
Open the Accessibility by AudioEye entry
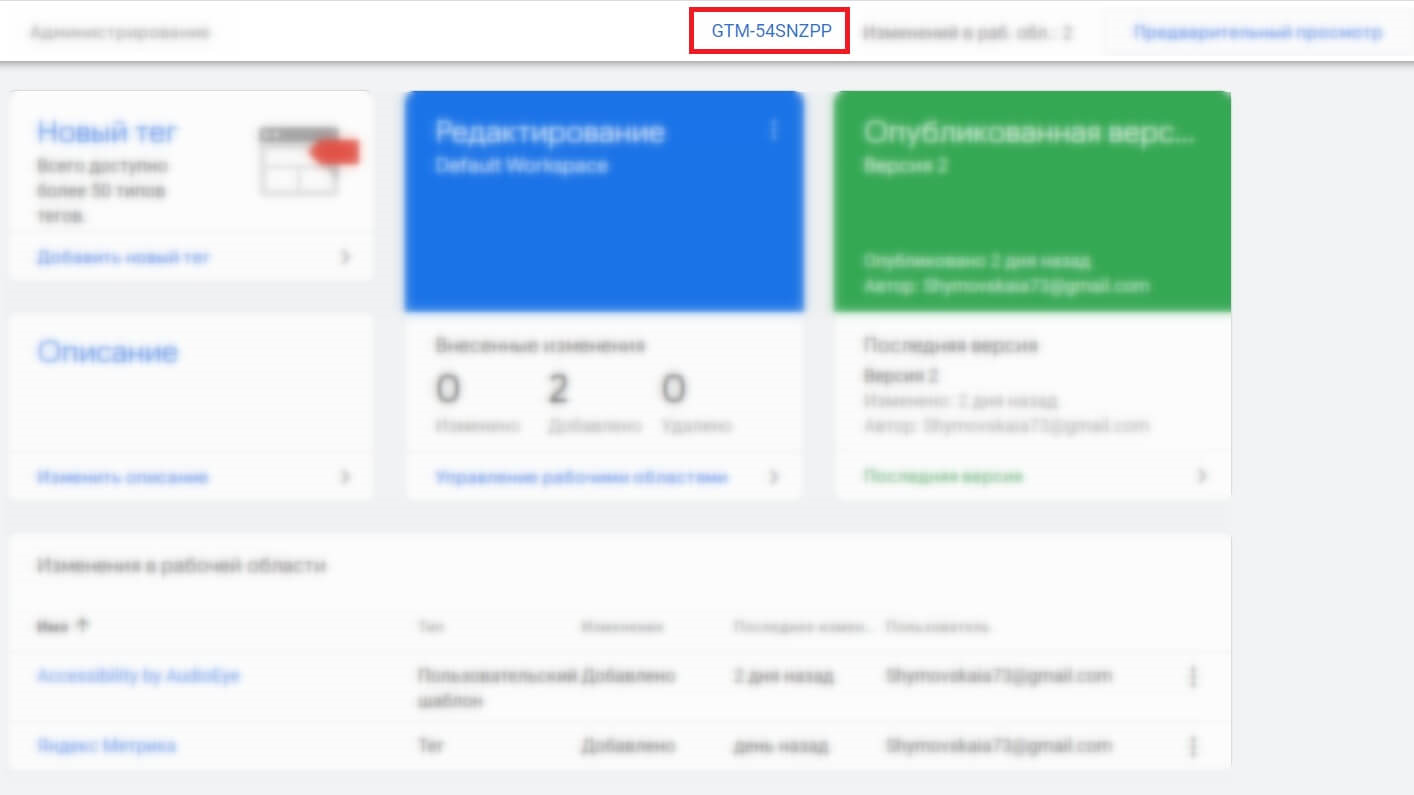point(138,676)
